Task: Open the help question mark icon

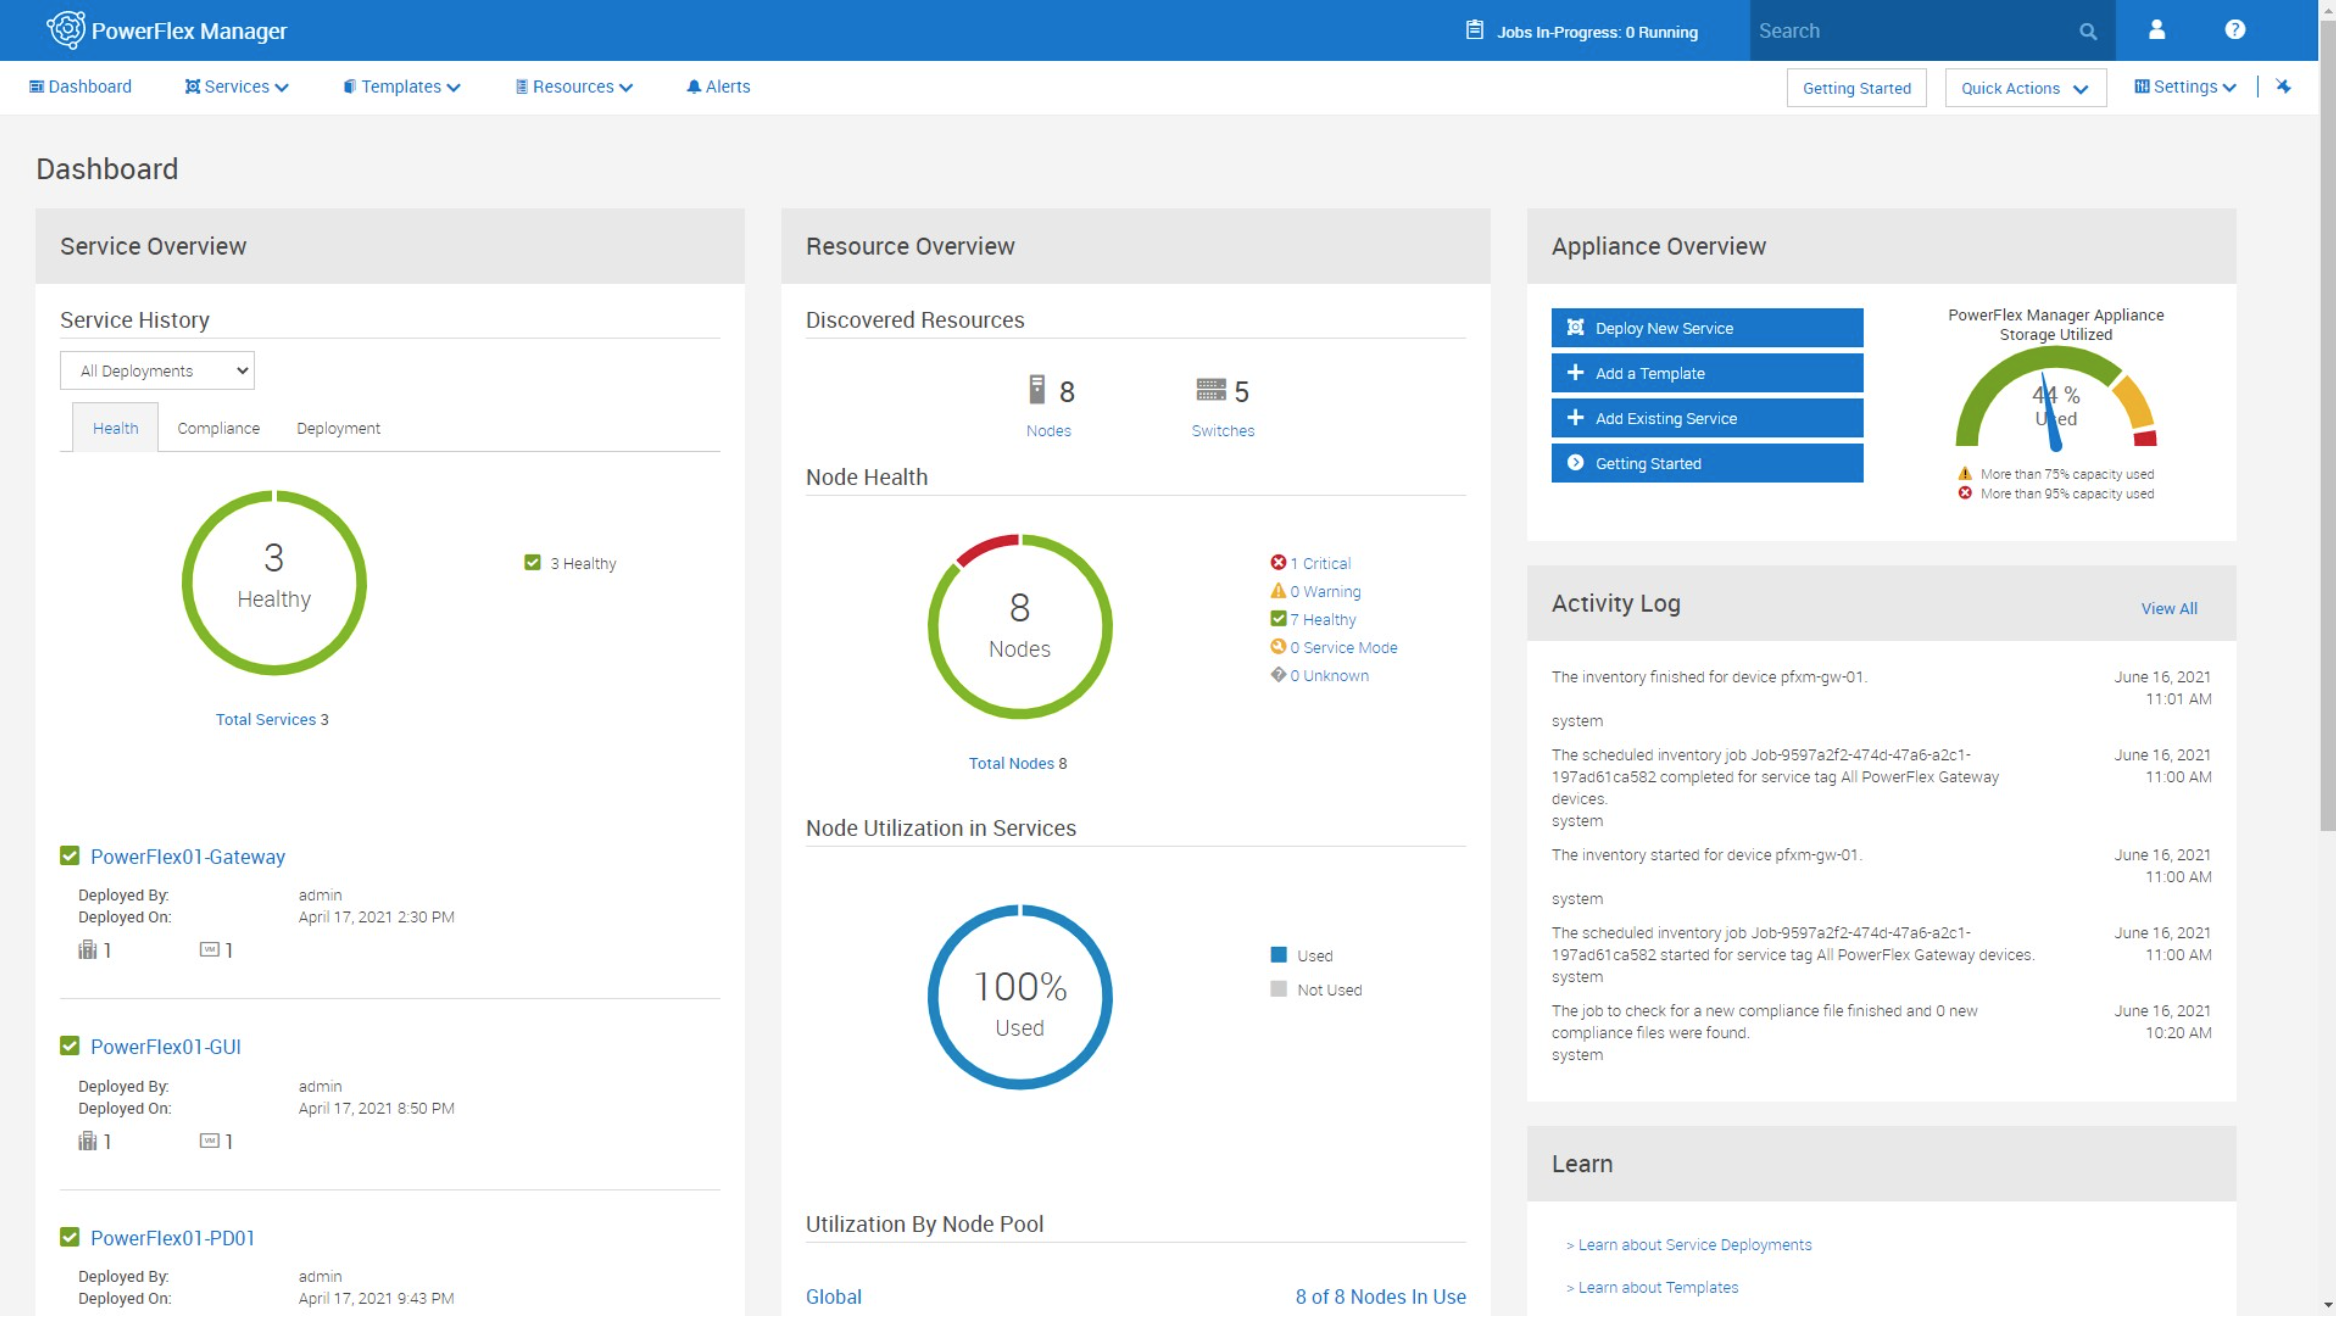Action: [2234, 30]
